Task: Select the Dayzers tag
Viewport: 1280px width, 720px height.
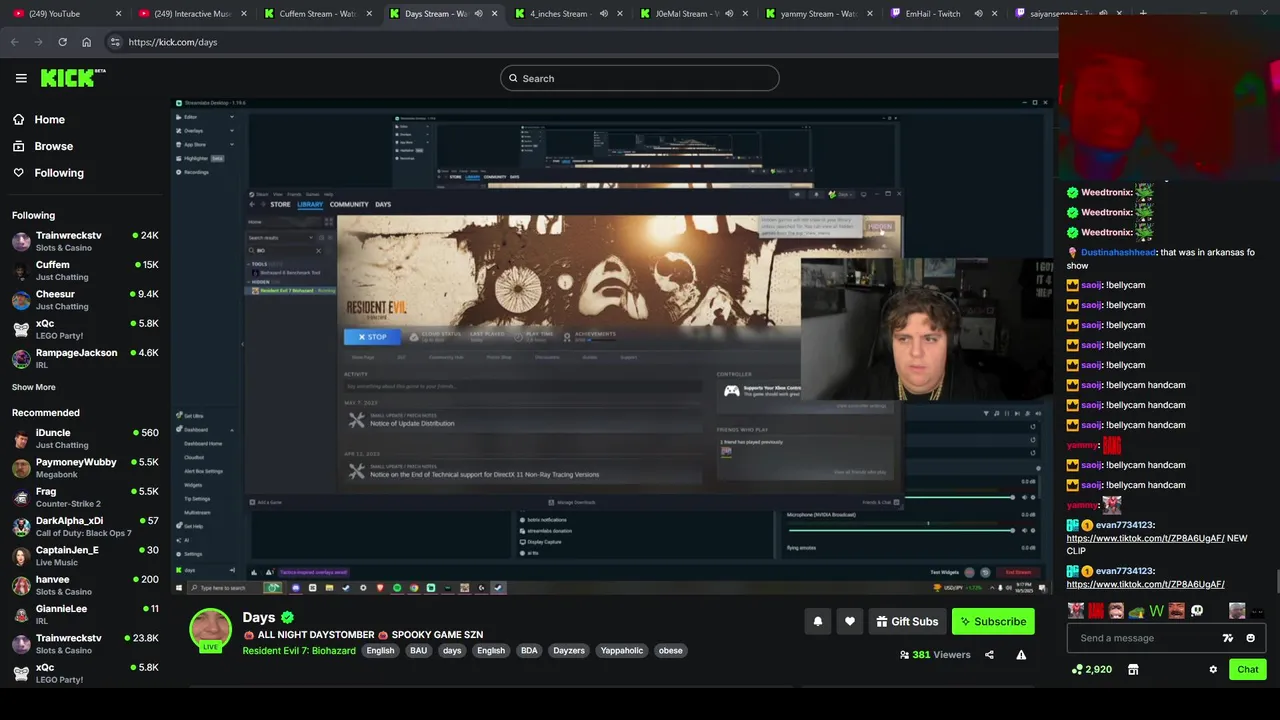Action: (569, 651)
